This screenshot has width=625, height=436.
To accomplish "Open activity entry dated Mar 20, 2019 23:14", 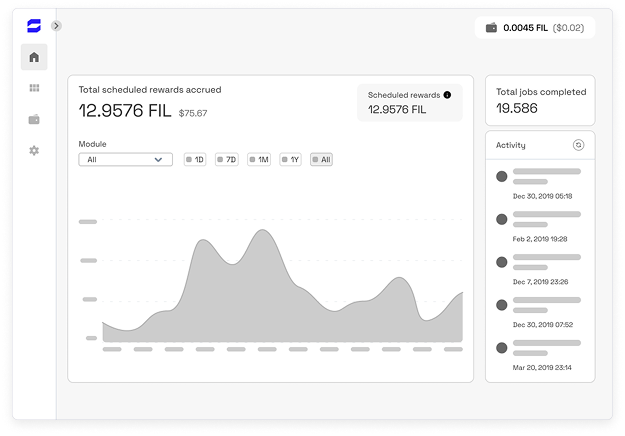I will pyautogui.click(x=540, y=352).
